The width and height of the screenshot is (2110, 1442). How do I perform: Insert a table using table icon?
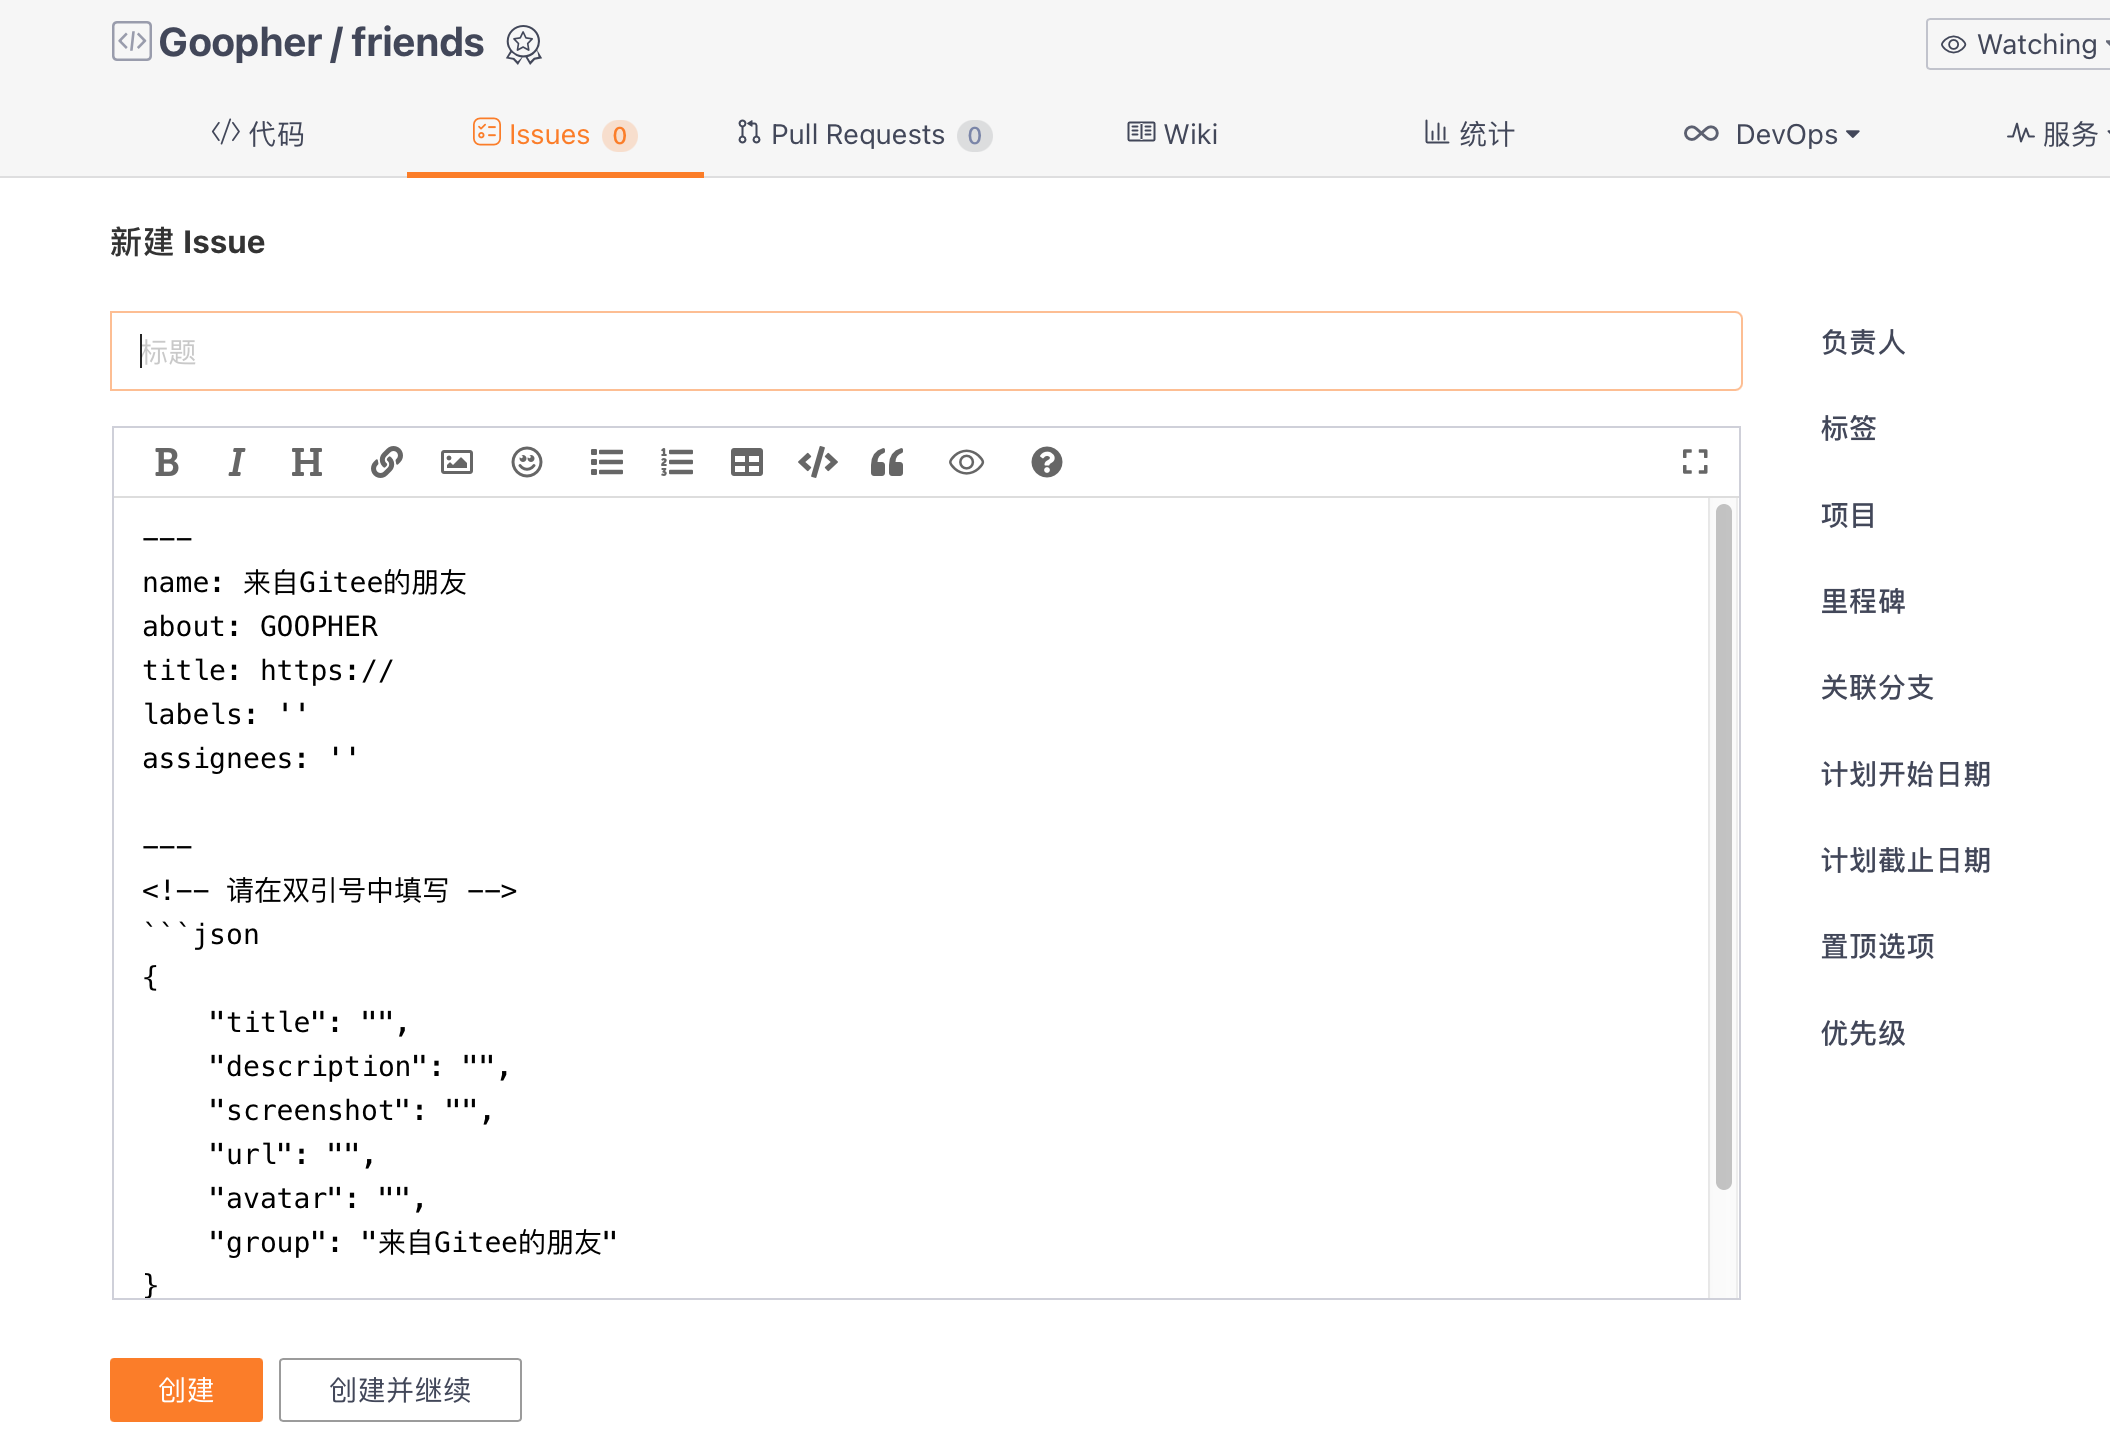tap(746, 464)
